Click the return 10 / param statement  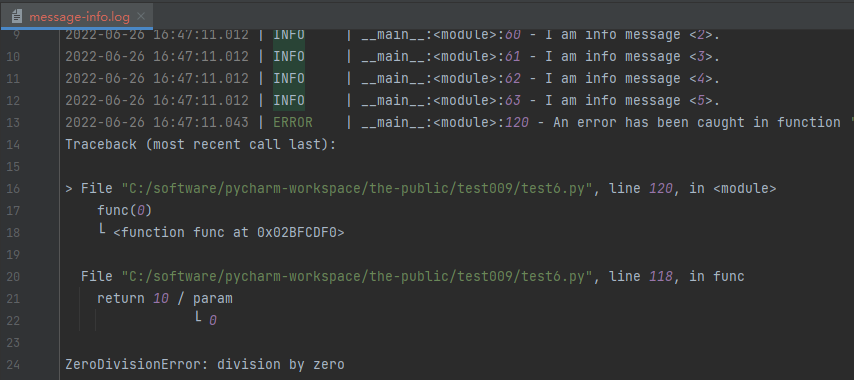(165, 299)
